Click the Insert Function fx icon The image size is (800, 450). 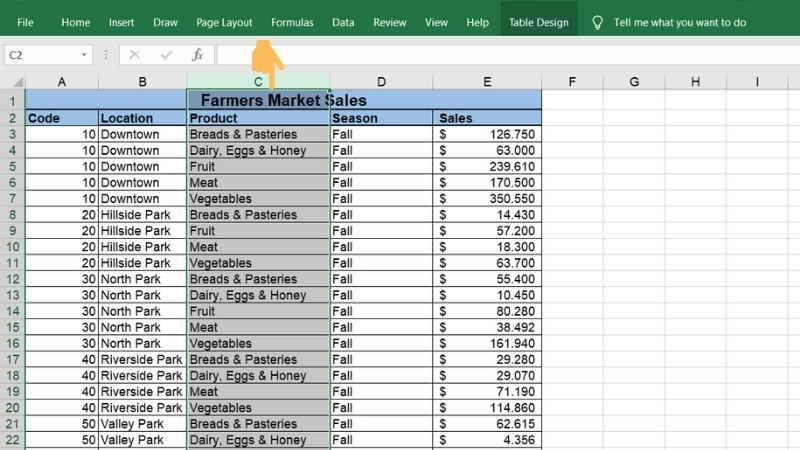click(198, 55)
